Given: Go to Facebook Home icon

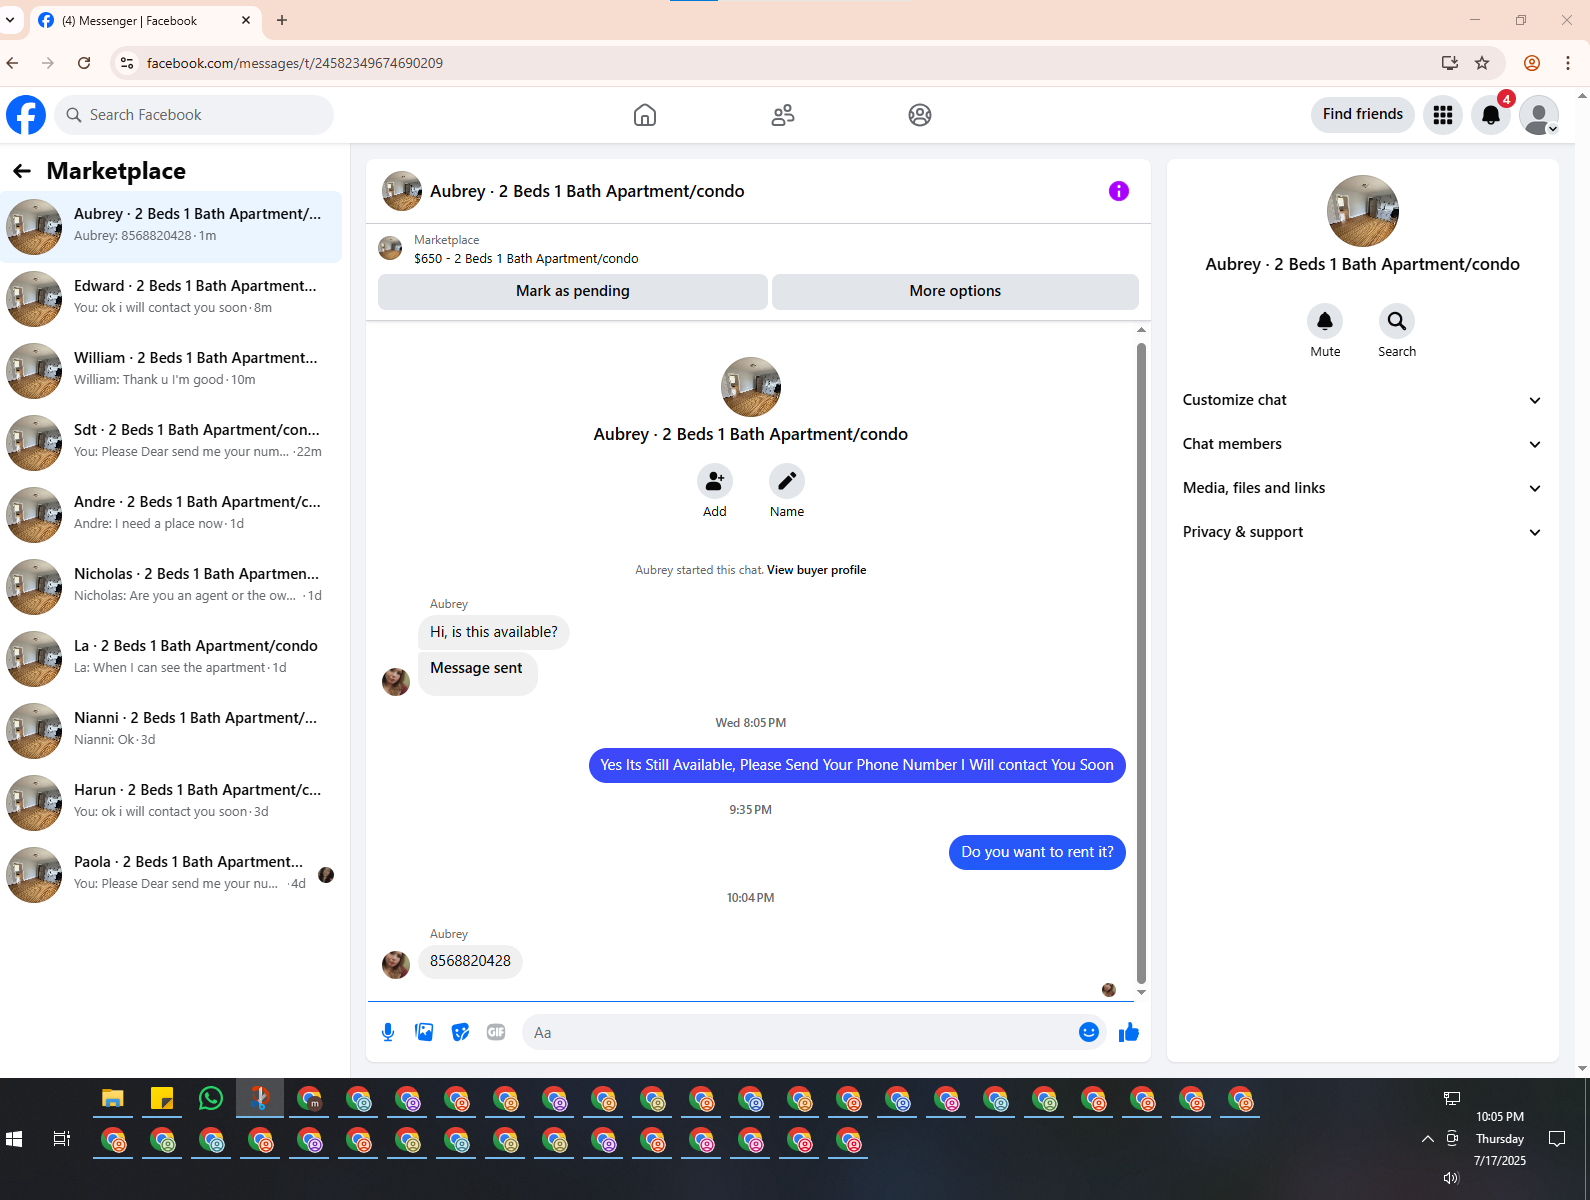Looking at the screenshot, I should 645,115.
